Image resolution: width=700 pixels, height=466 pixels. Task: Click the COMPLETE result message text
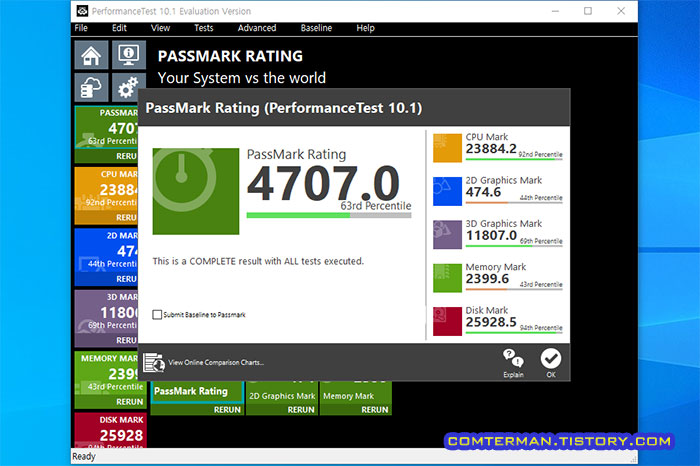pos(258,261)
